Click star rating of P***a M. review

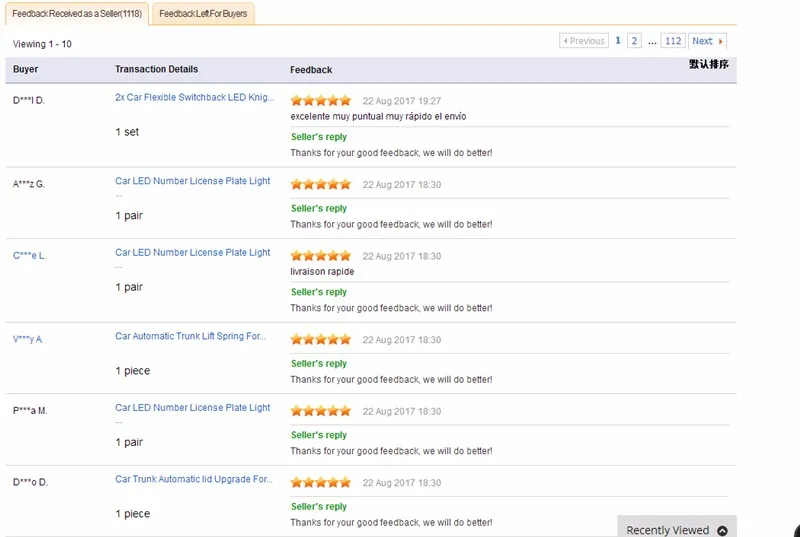(321, 411)
